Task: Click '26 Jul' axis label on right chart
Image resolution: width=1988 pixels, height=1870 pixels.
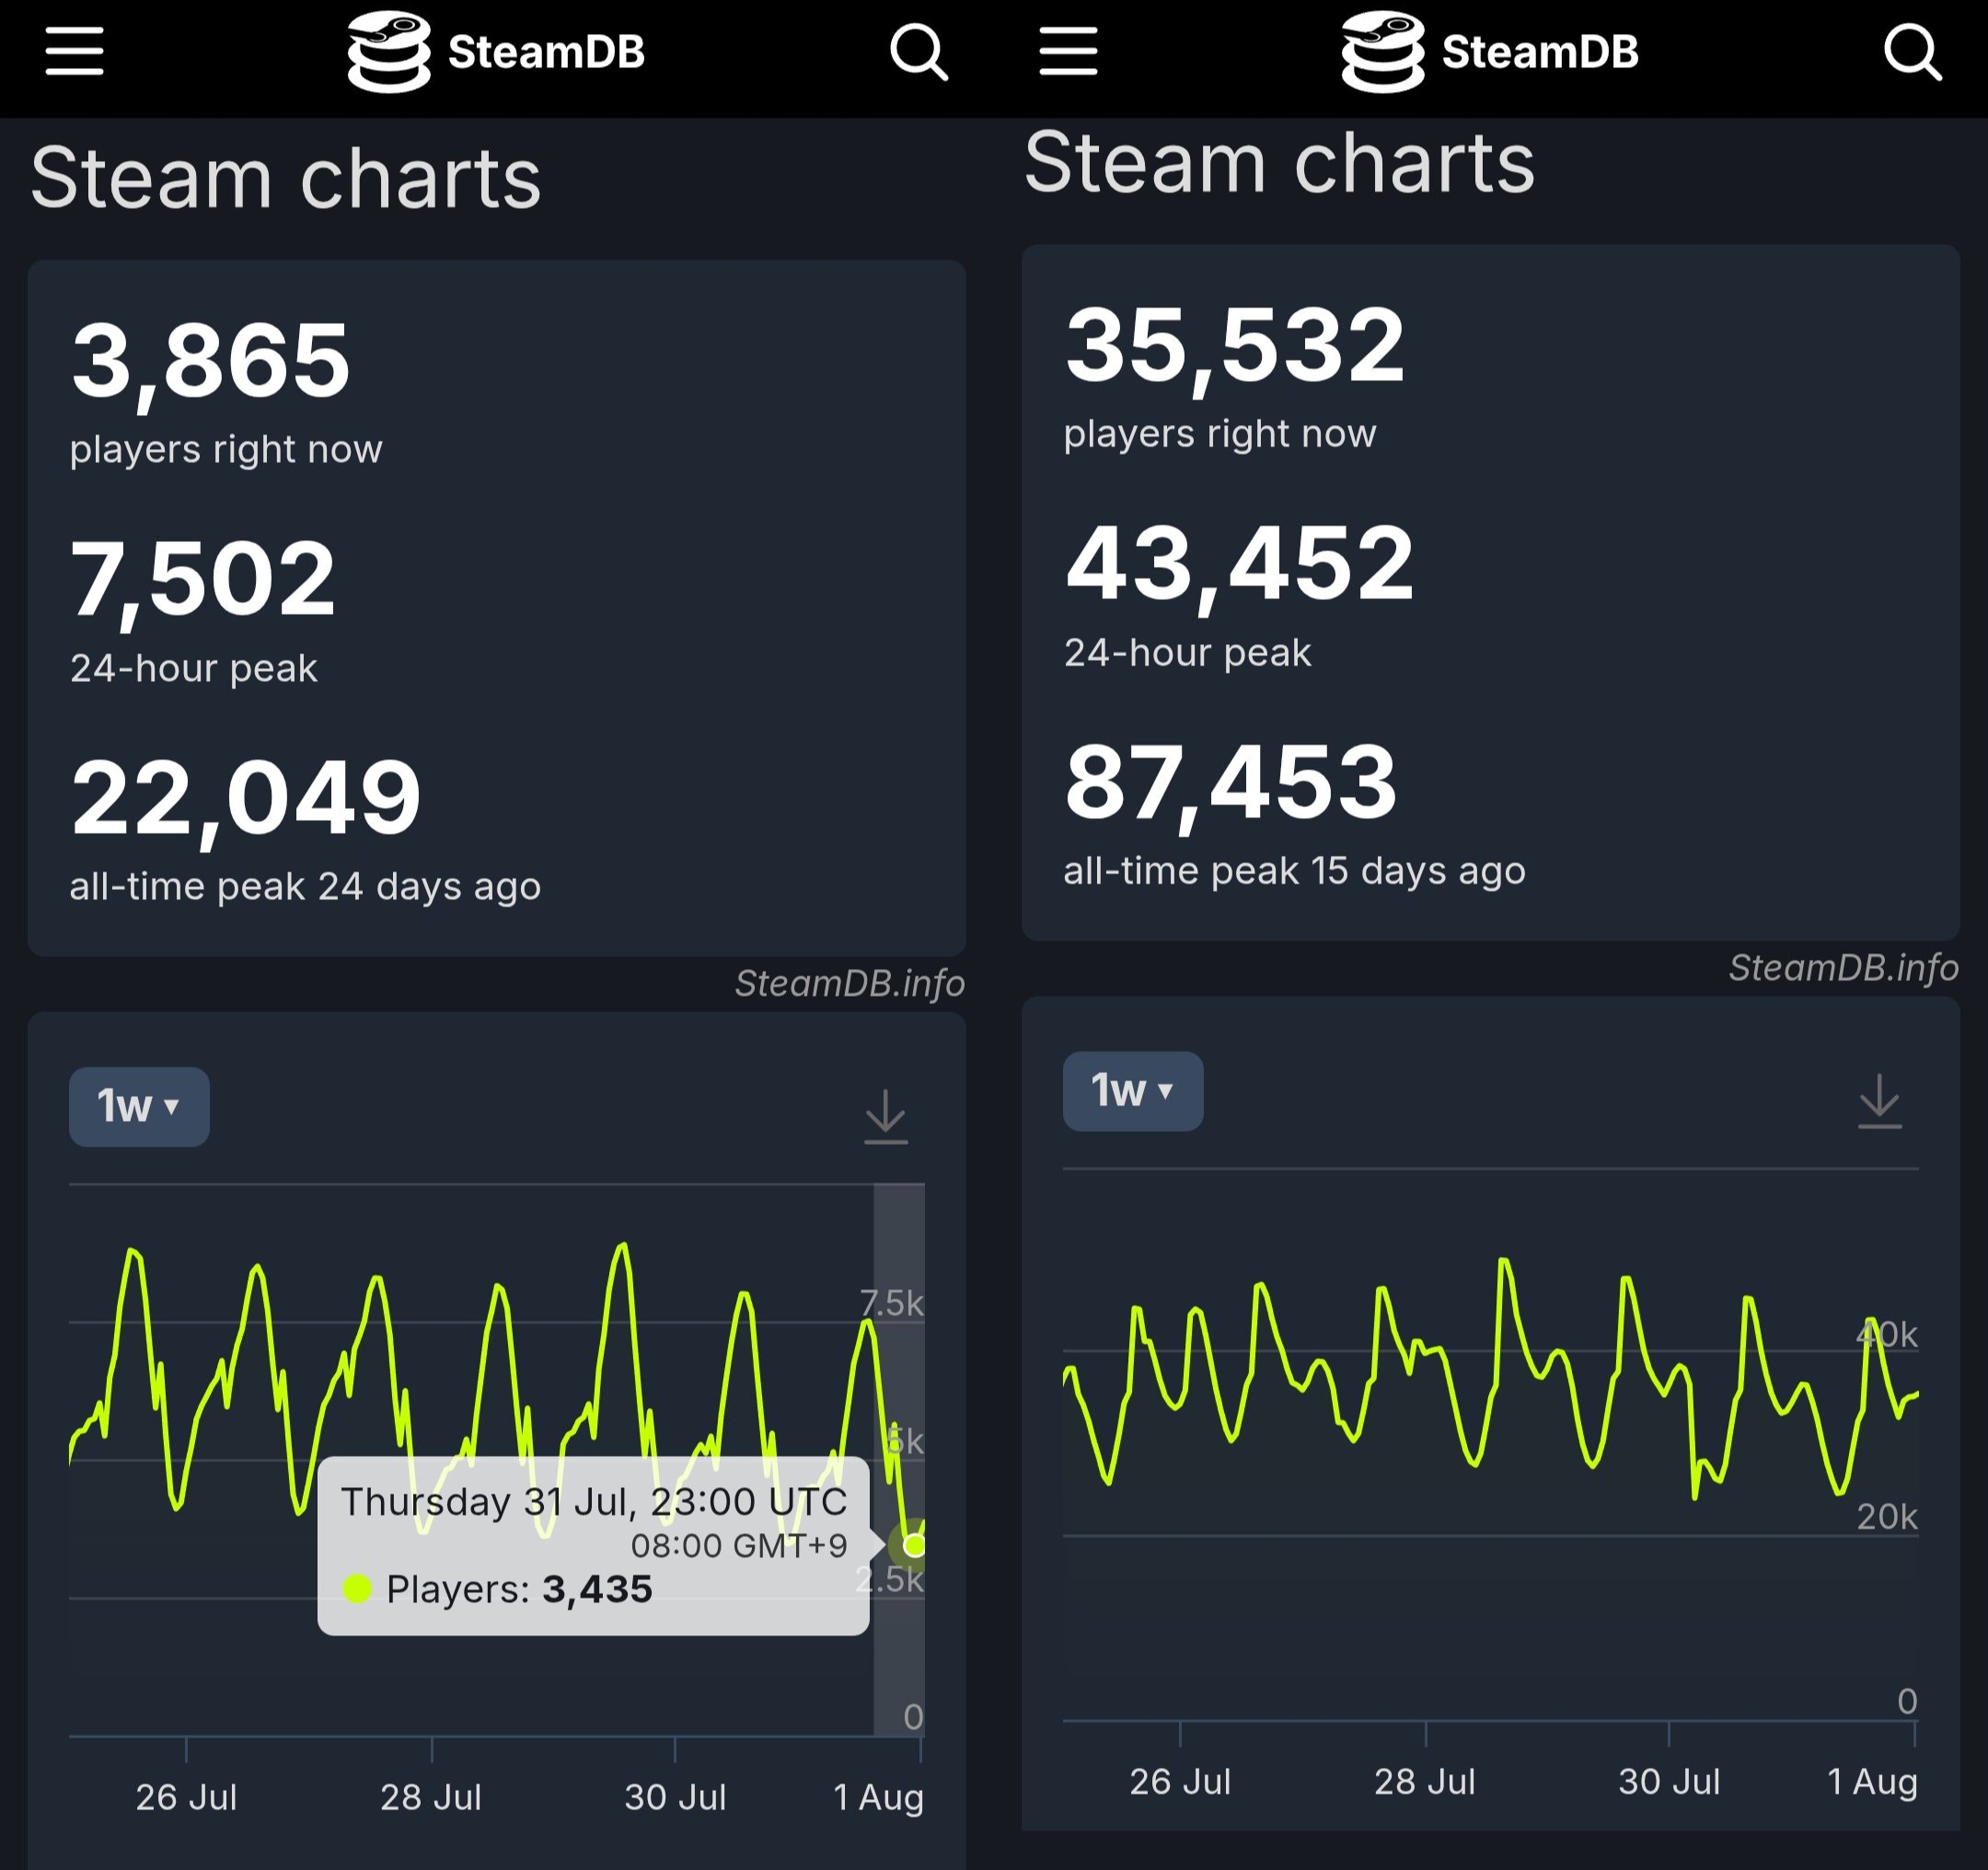Action: (1181, 1782)
